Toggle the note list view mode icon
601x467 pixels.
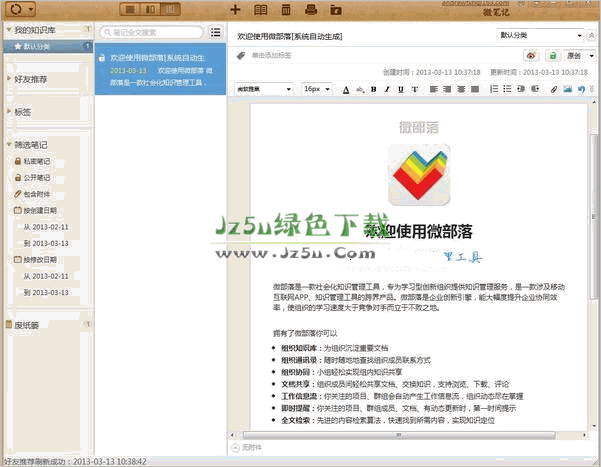click(x=215, y=32)
